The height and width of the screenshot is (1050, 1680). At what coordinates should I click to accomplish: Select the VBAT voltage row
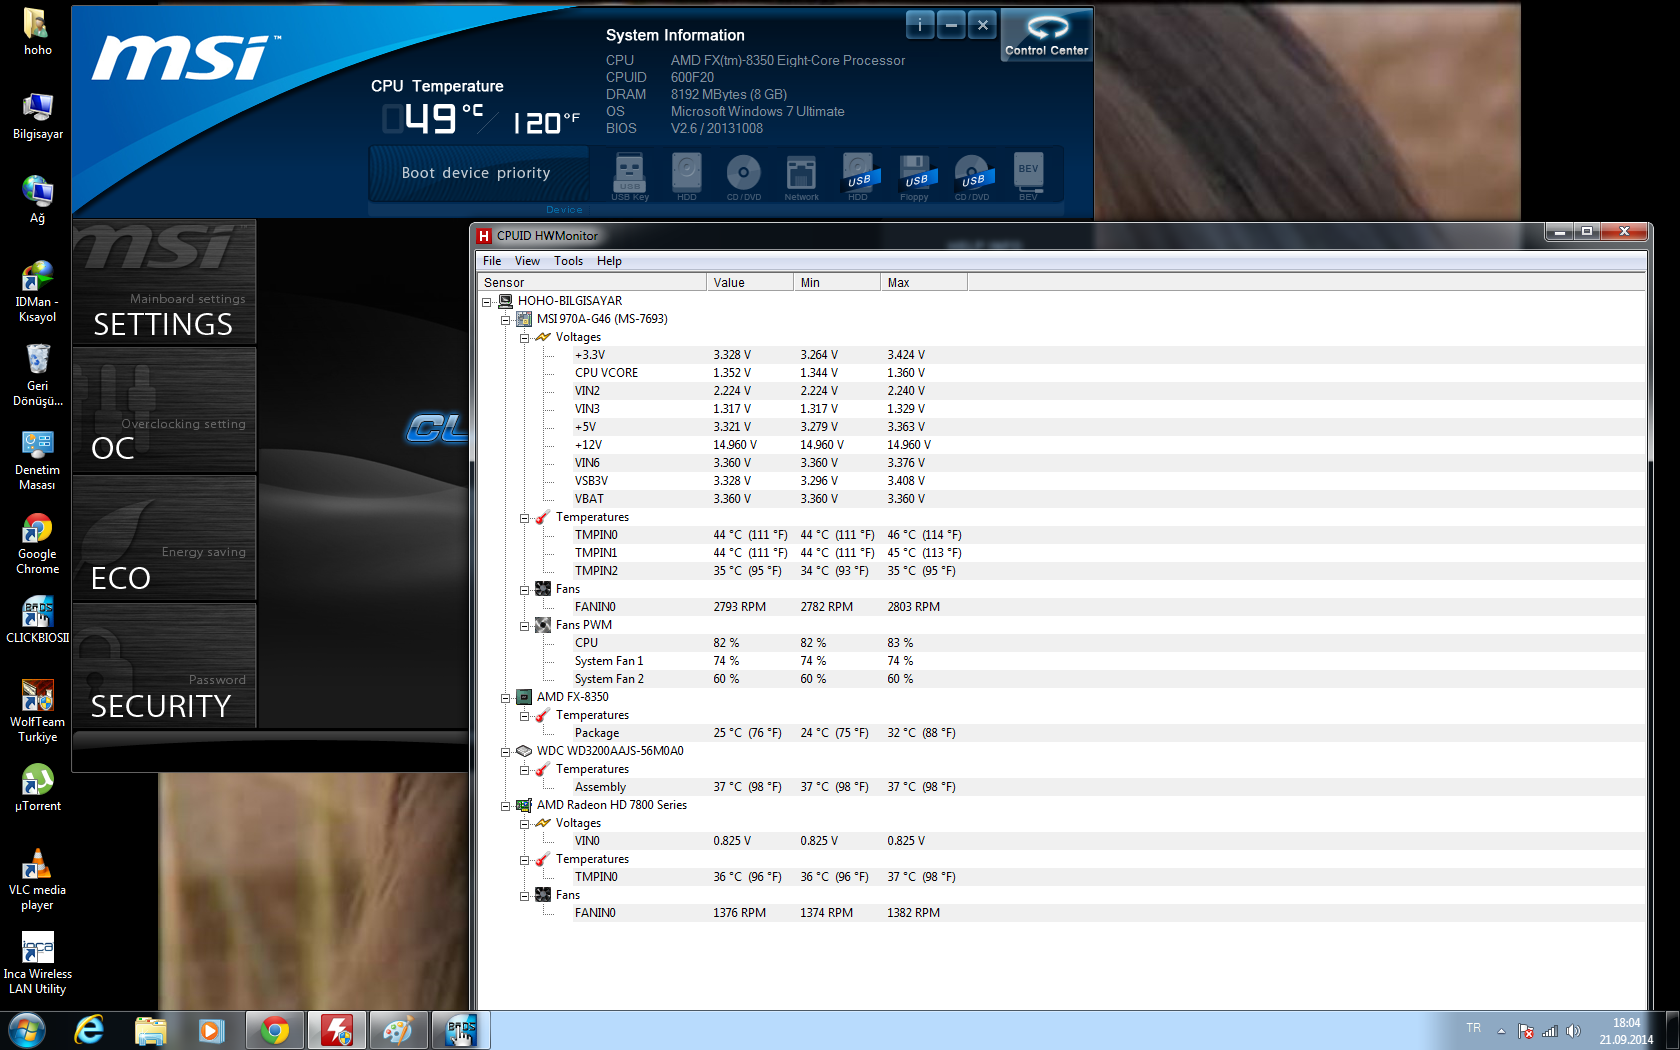point(1061,499)
